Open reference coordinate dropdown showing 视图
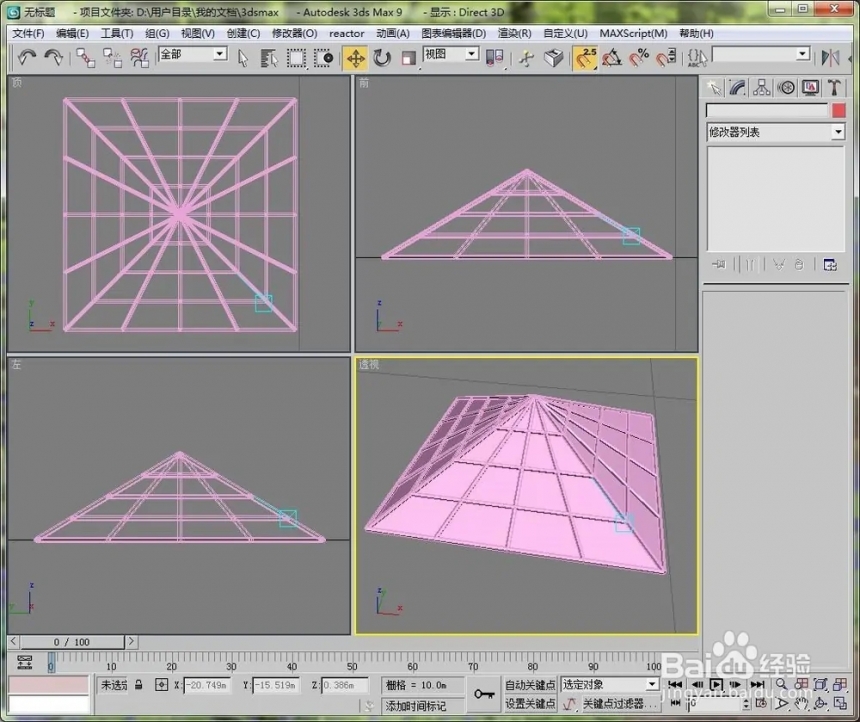860x722 pixels. [x=451, y=54]
